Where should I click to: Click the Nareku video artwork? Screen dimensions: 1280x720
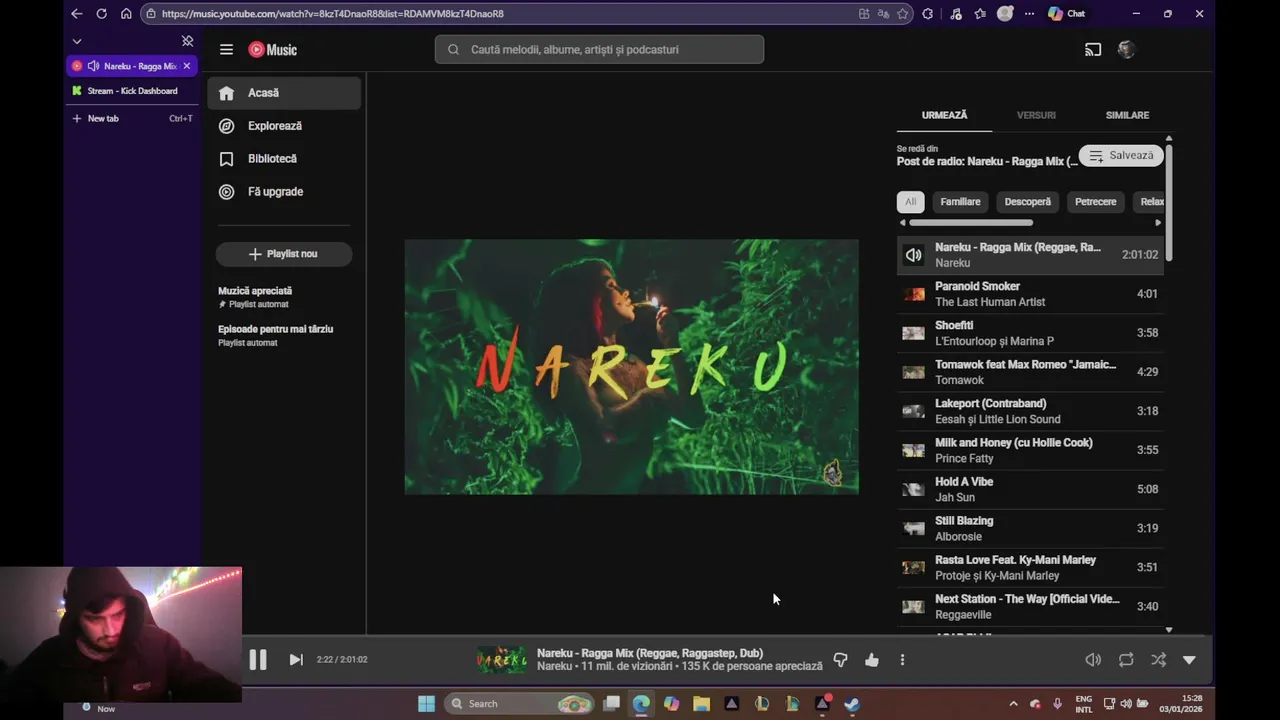click(631, 366)
